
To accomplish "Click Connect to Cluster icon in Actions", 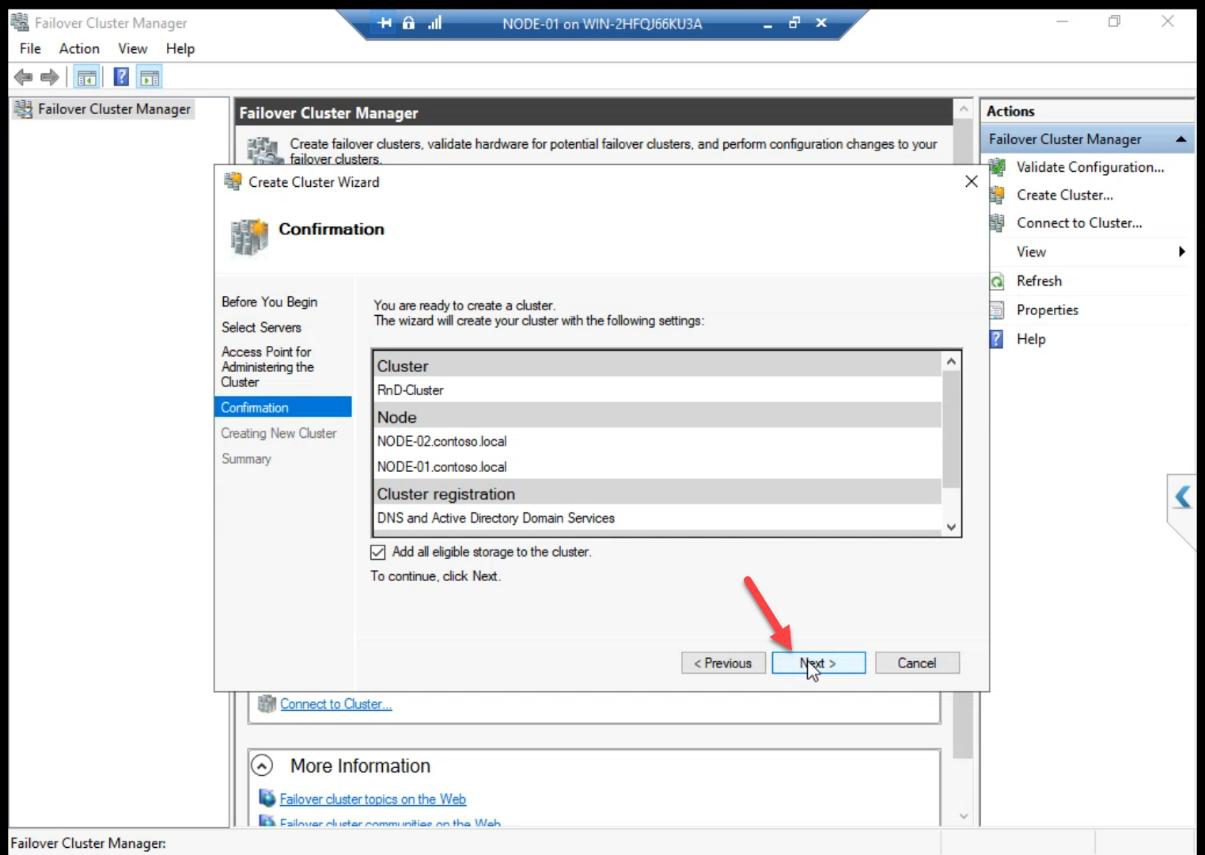I will click(x=997, y=223).
